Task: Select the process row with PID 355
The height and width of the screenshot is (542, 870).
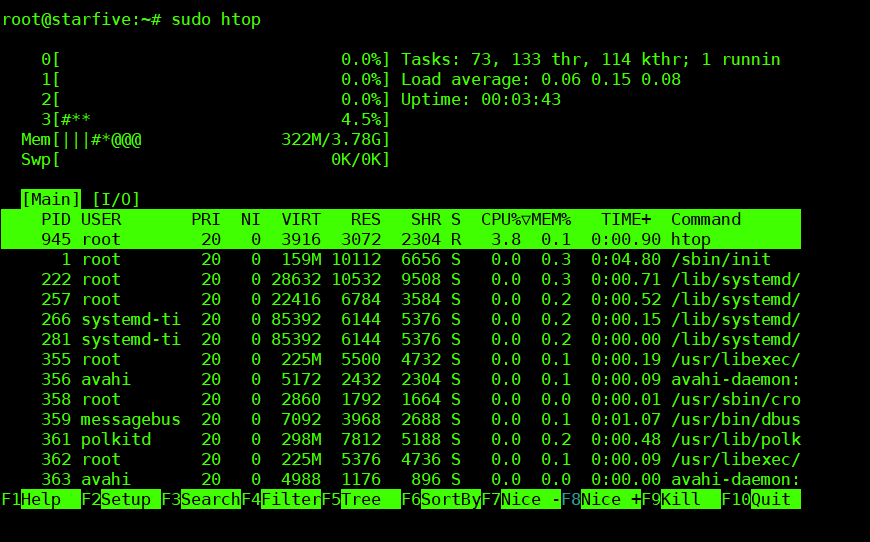Action: (401, 359)
